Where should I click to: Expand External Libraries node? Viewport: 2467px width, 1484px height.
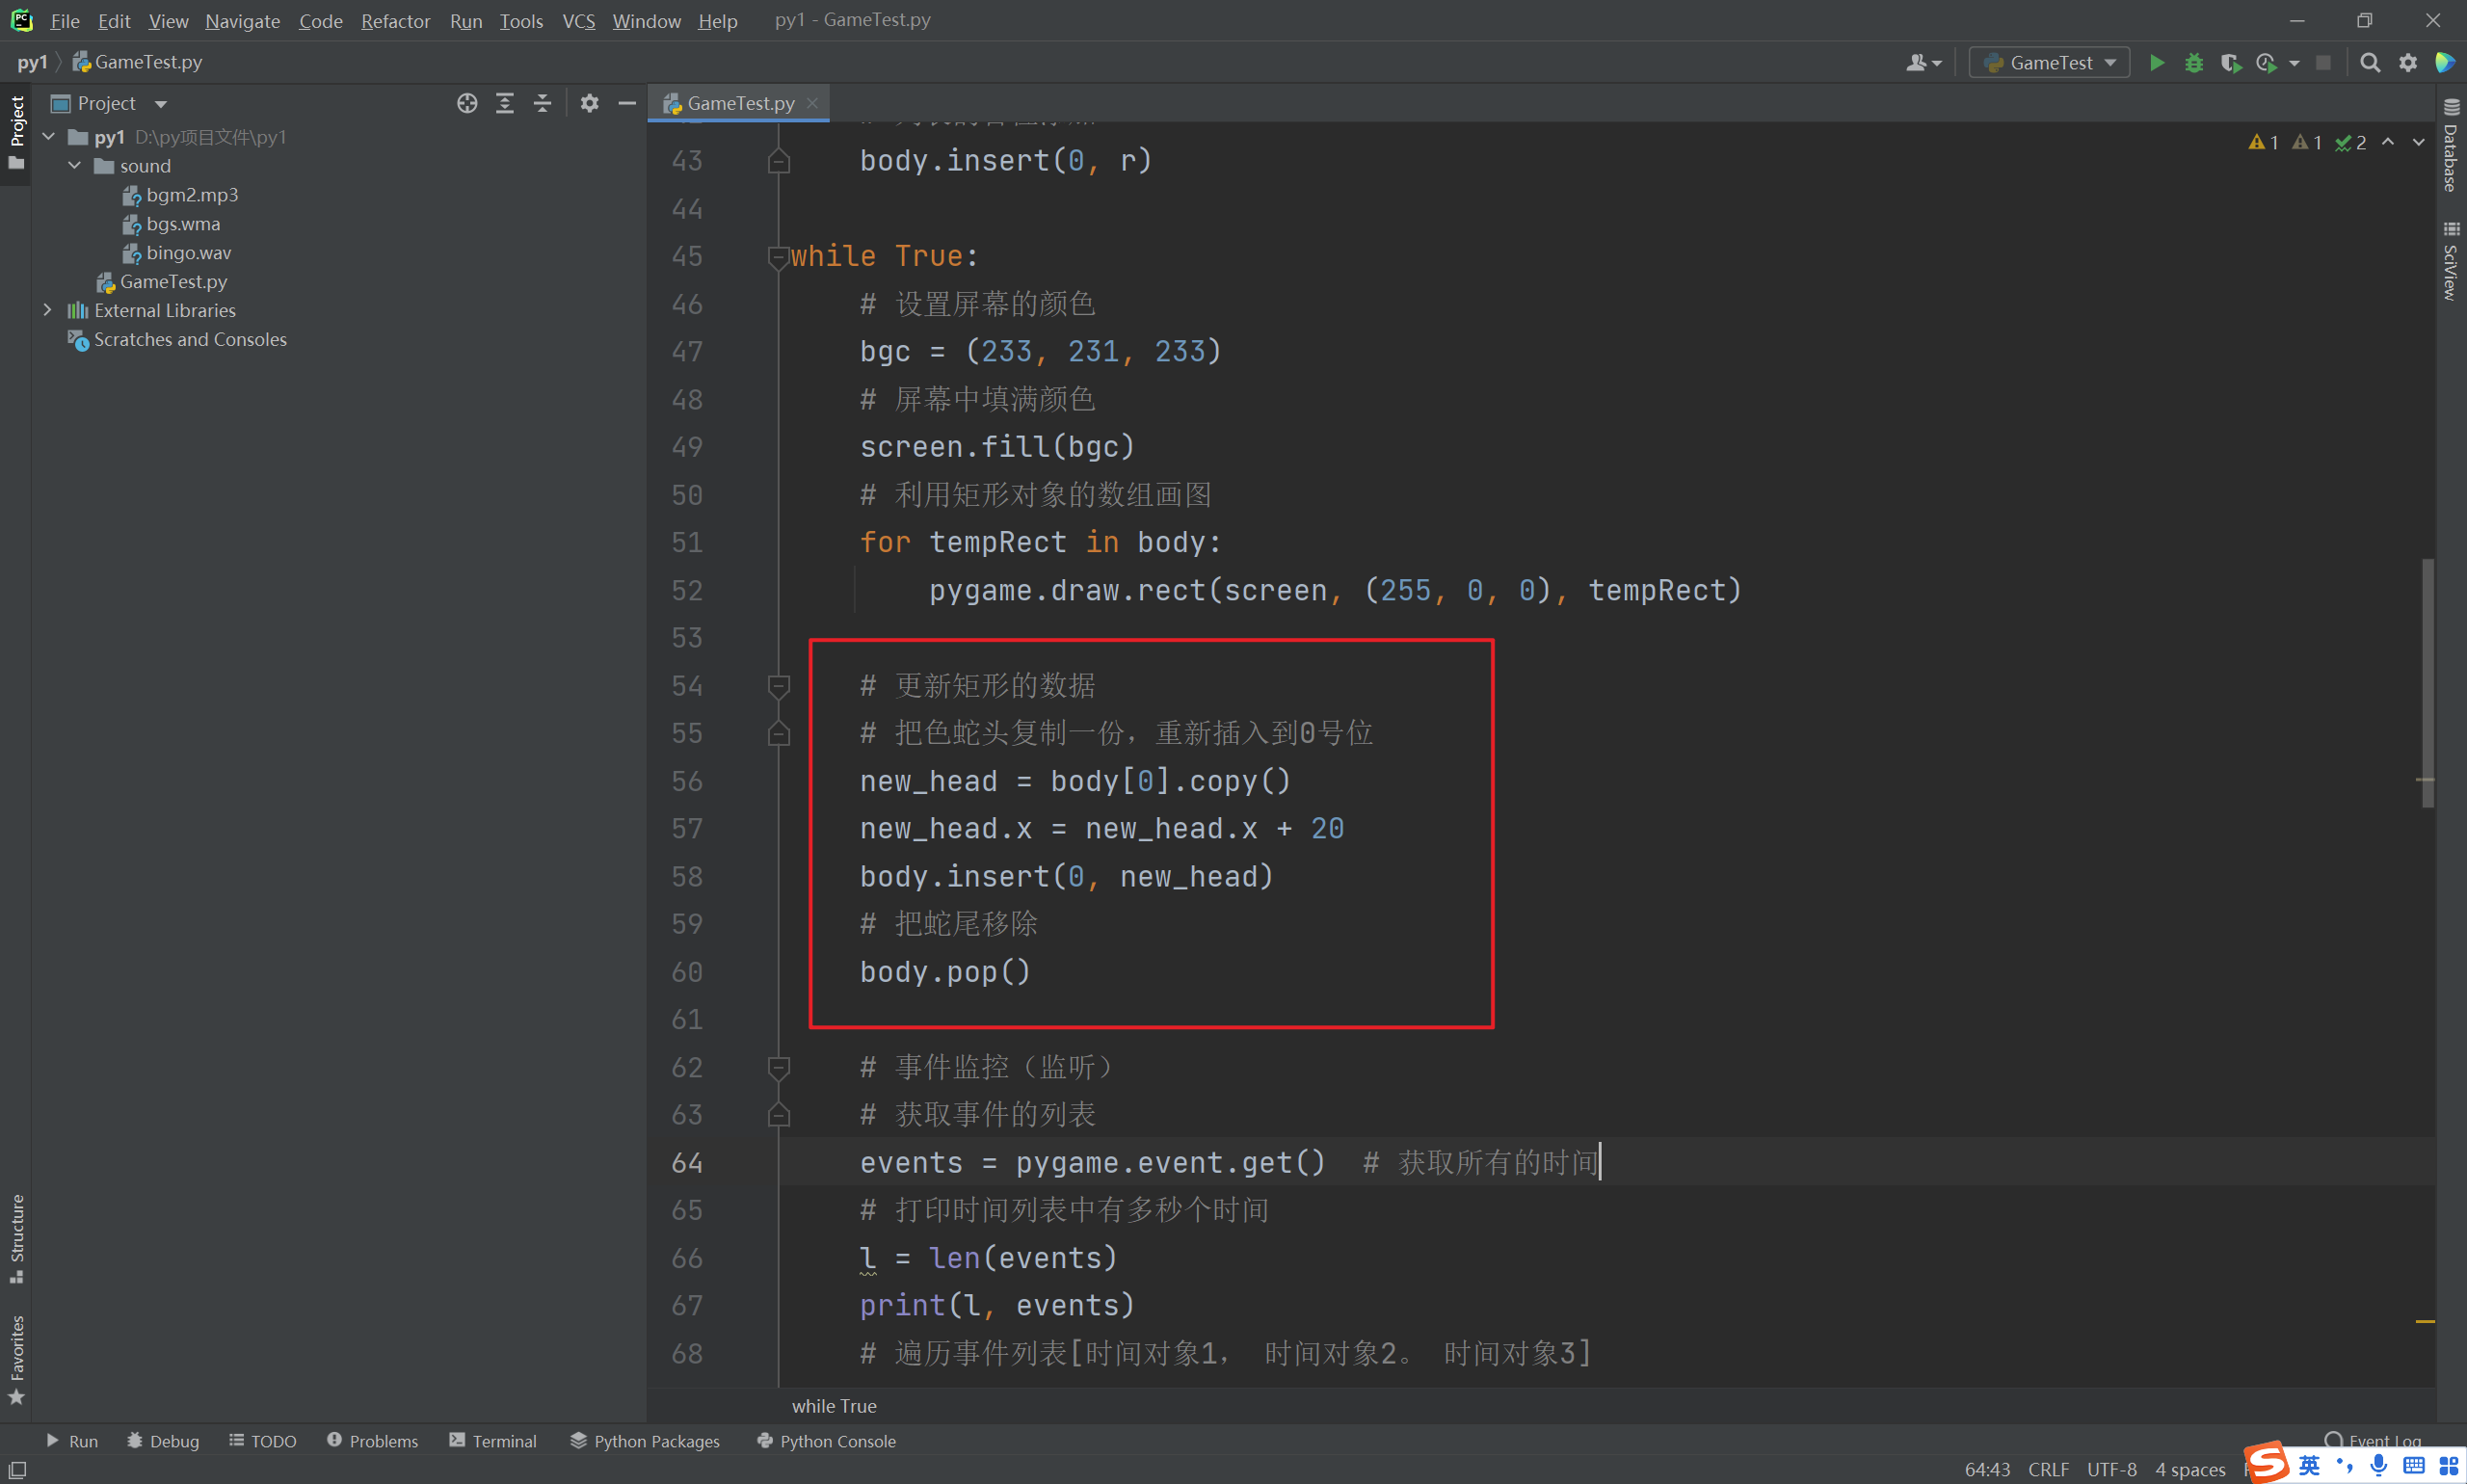click(47, 310)
